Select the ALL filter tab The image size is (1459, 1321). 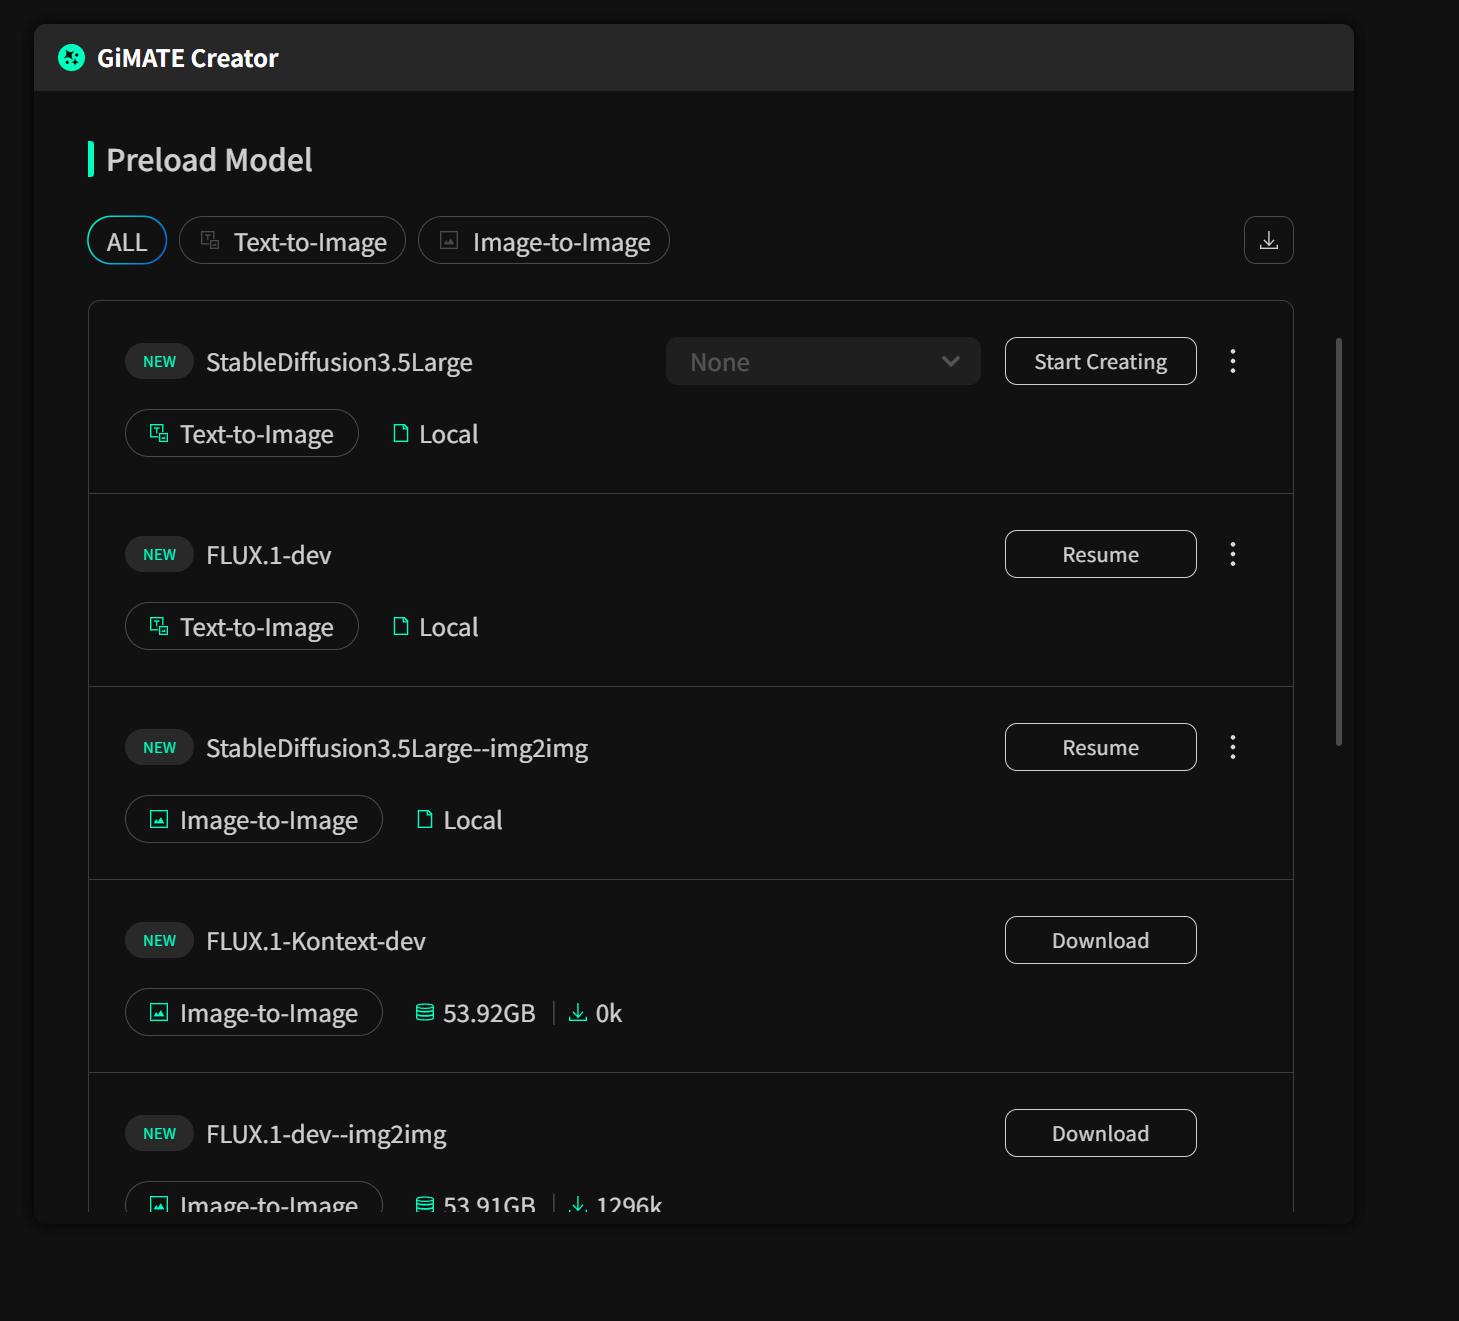point(127,240)
